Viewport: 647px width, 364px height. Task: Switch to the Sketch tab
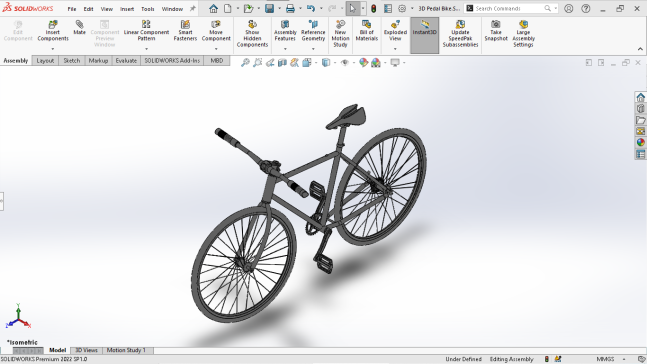(x=71, y=61)
